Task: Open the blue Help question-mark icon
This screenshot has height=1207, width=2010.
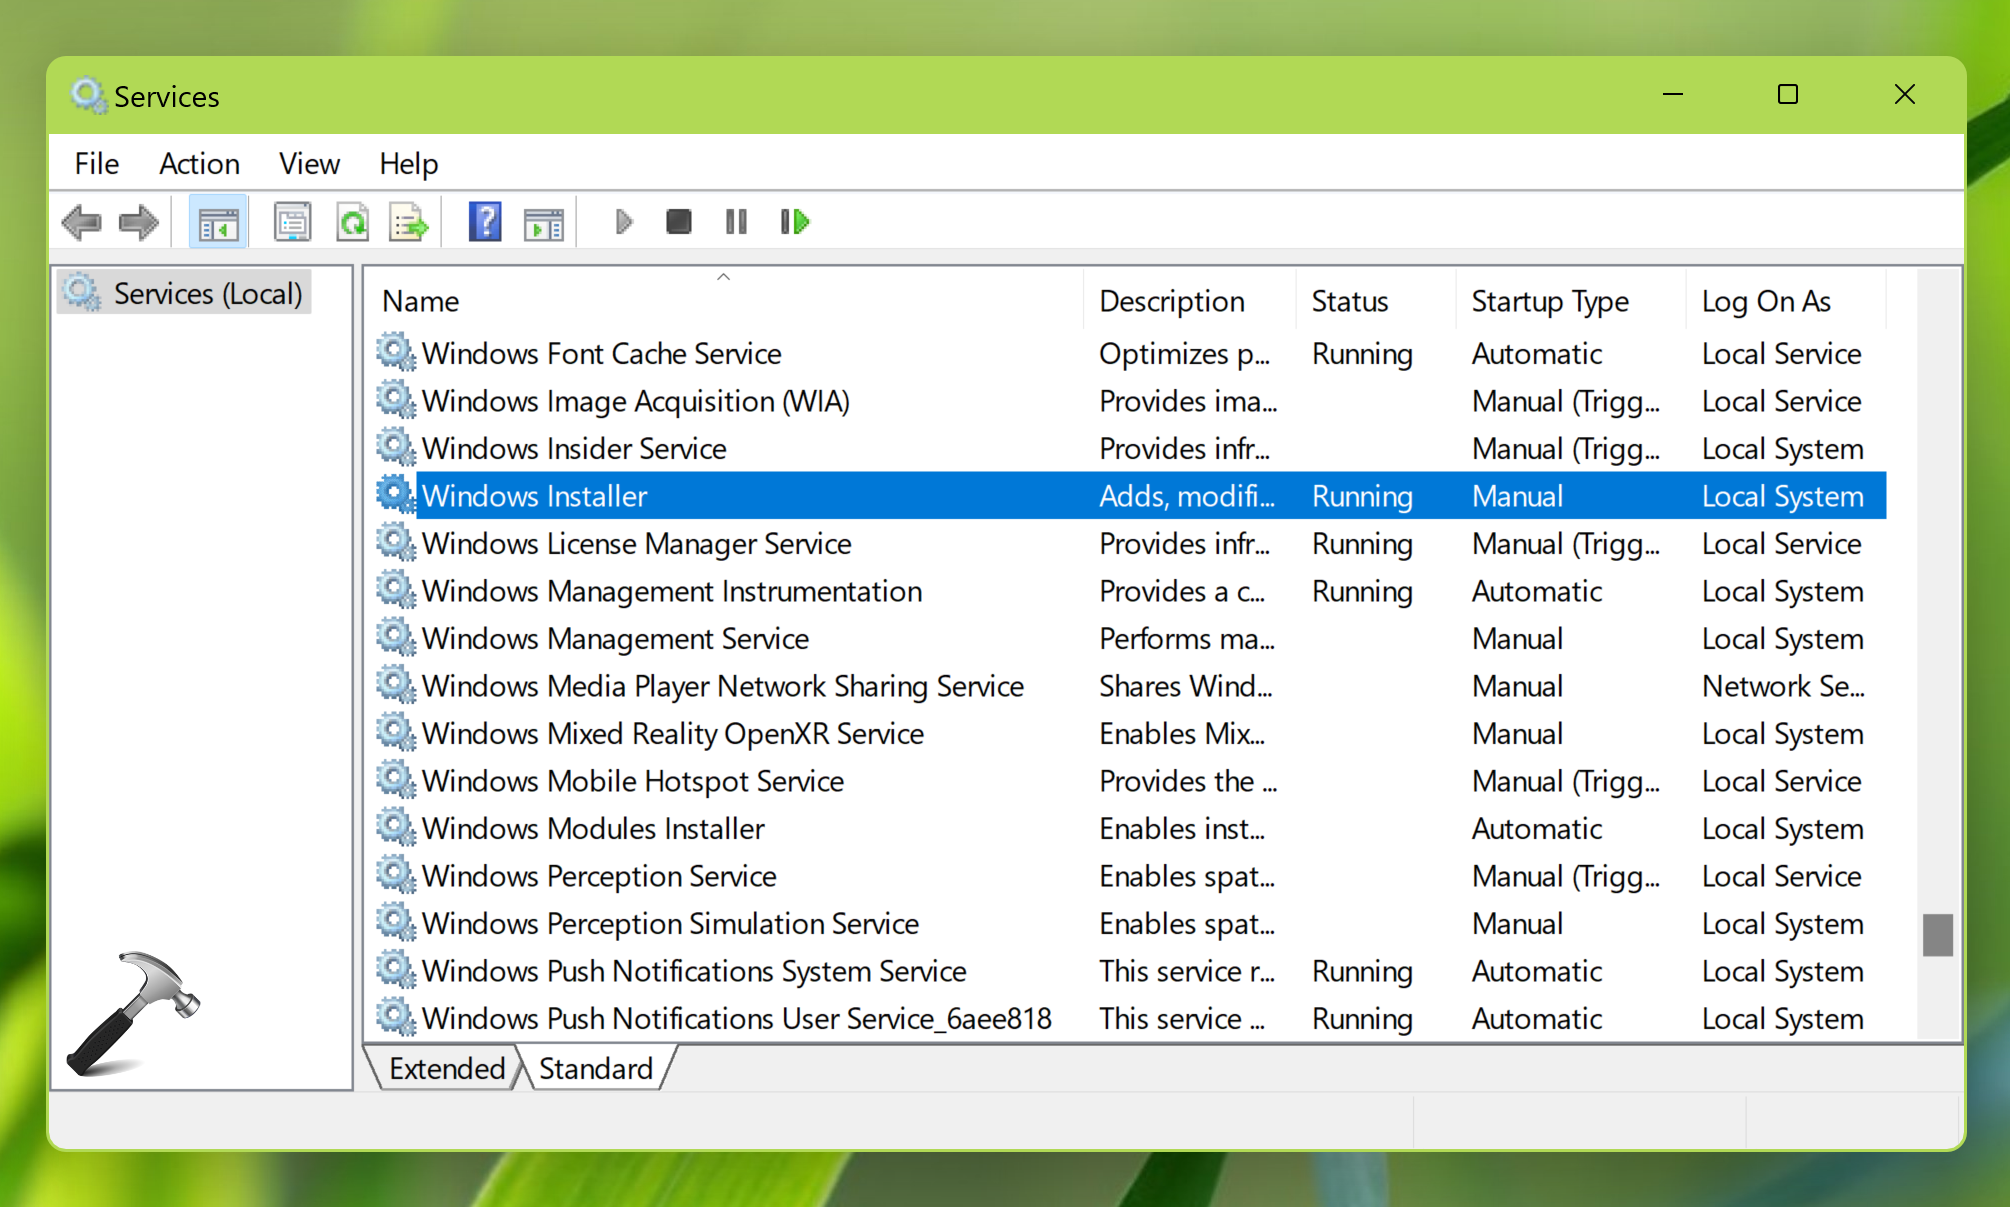Action: pos(485,222)
